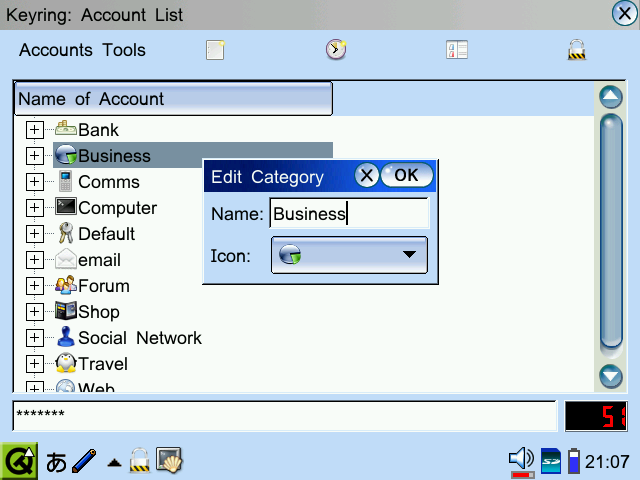Click the SD card icon in tray
This screenshot has width=640, height=480.
point(551,461)
